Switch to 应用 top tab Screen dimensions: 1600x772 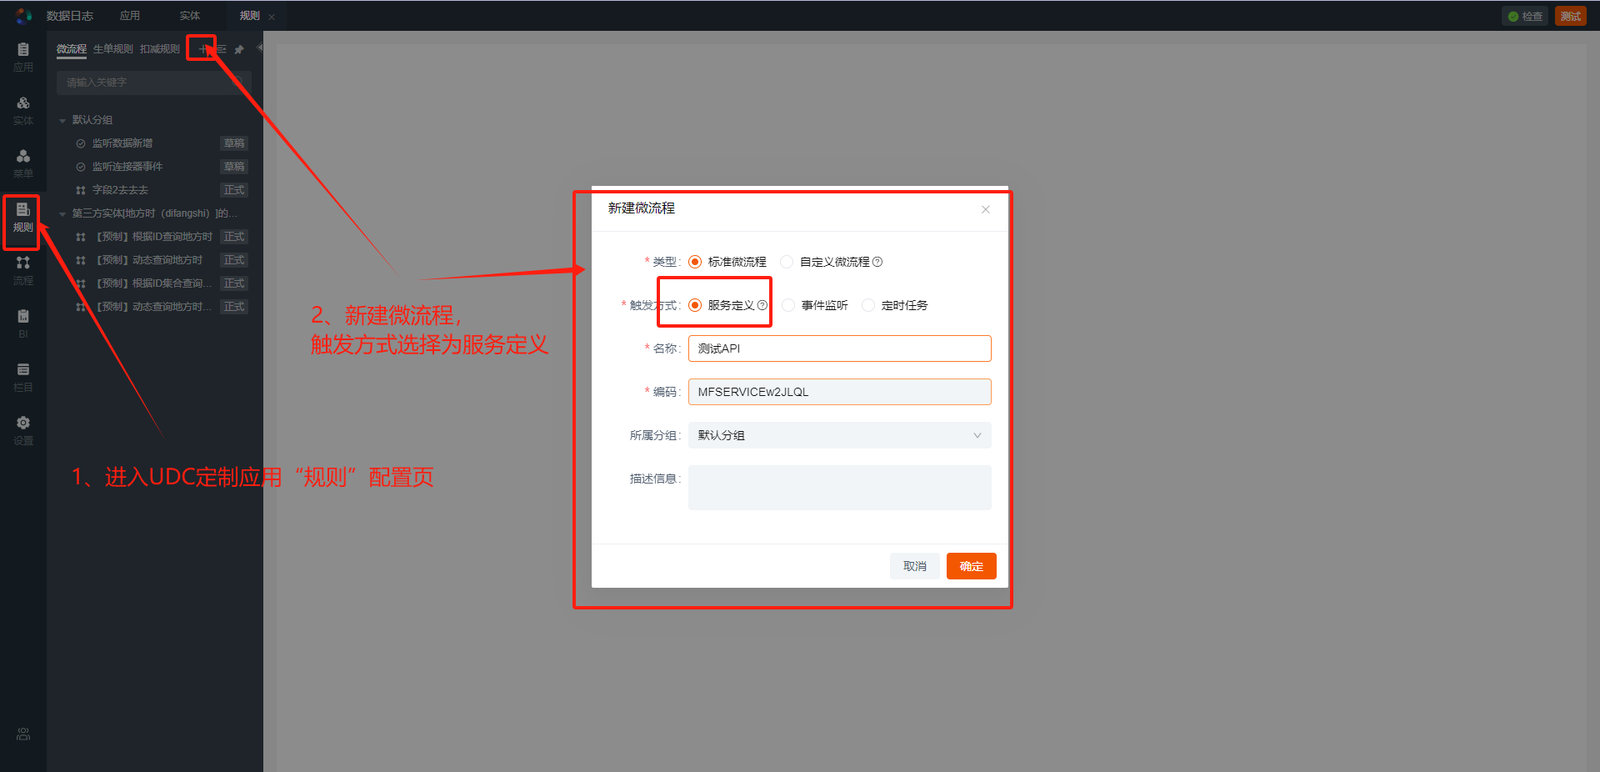click(130, 16)
